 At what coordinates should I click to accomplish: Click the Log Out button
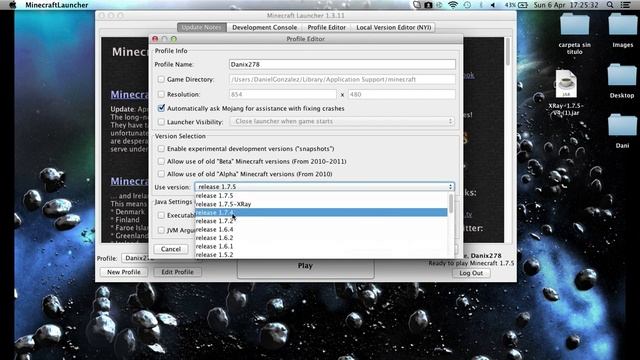tap(471, 273)
